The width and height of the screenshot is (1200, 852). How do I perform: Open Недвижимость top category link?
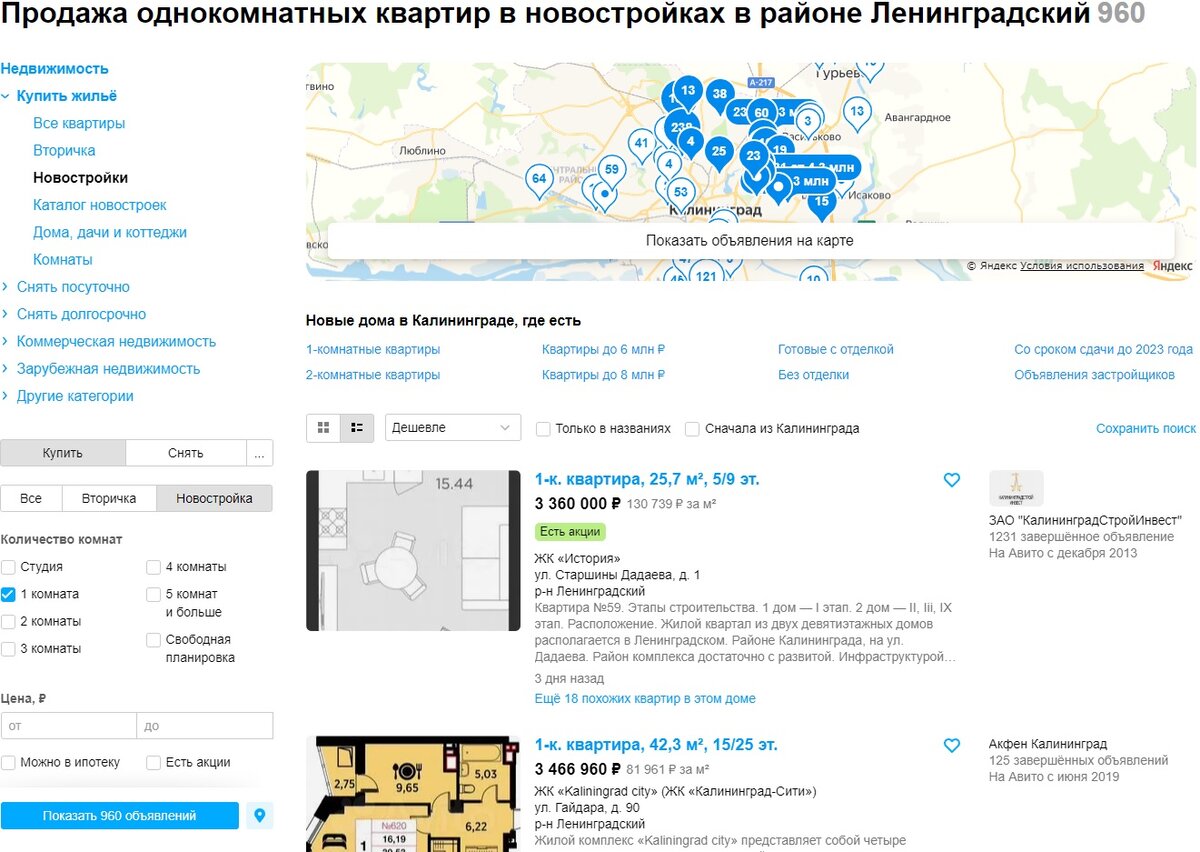click(x=54, y=69)
